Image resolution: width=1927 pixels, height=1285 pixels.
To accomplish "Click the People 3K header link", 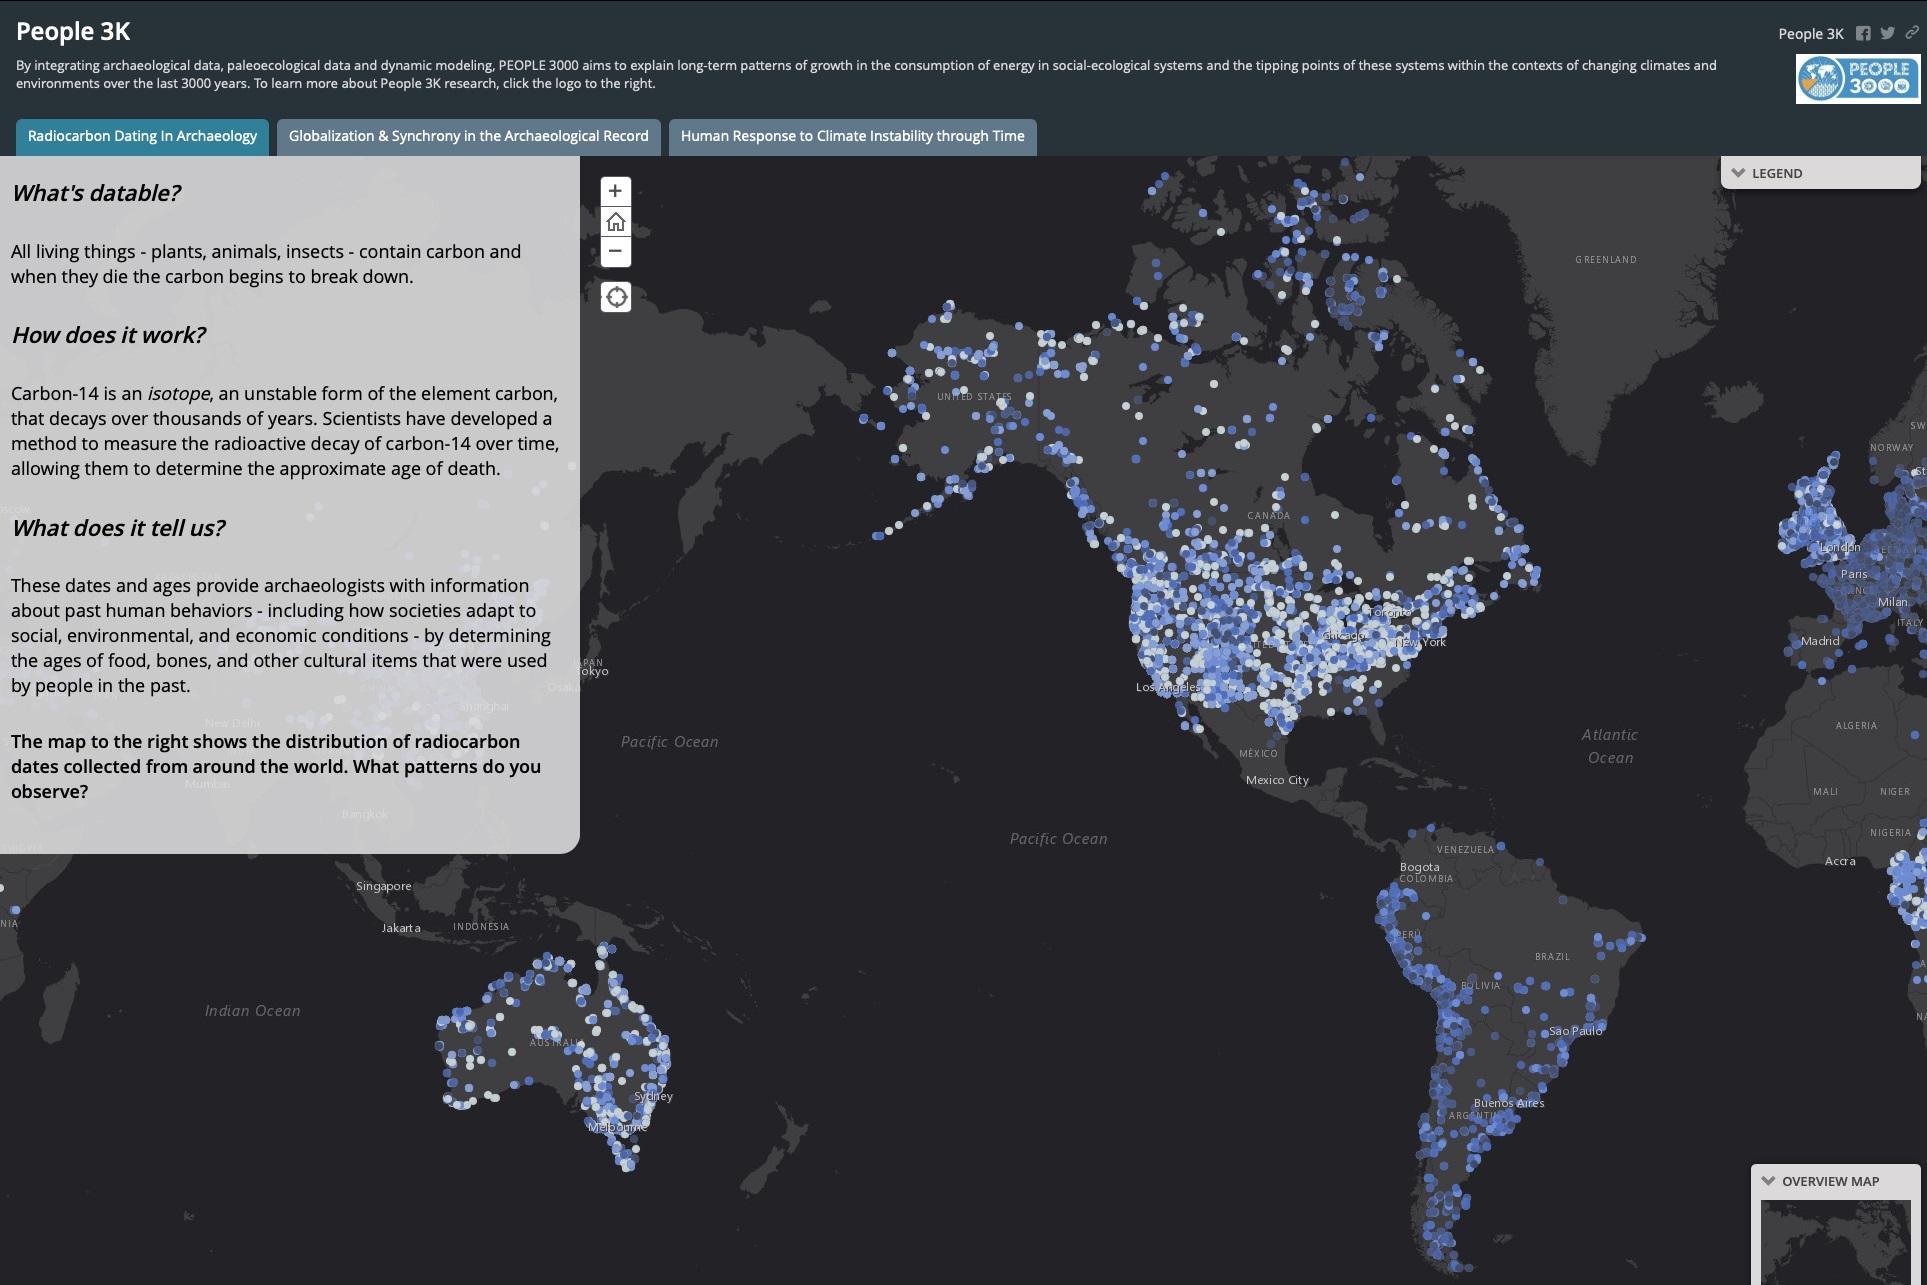I will tap(1810, 34).
